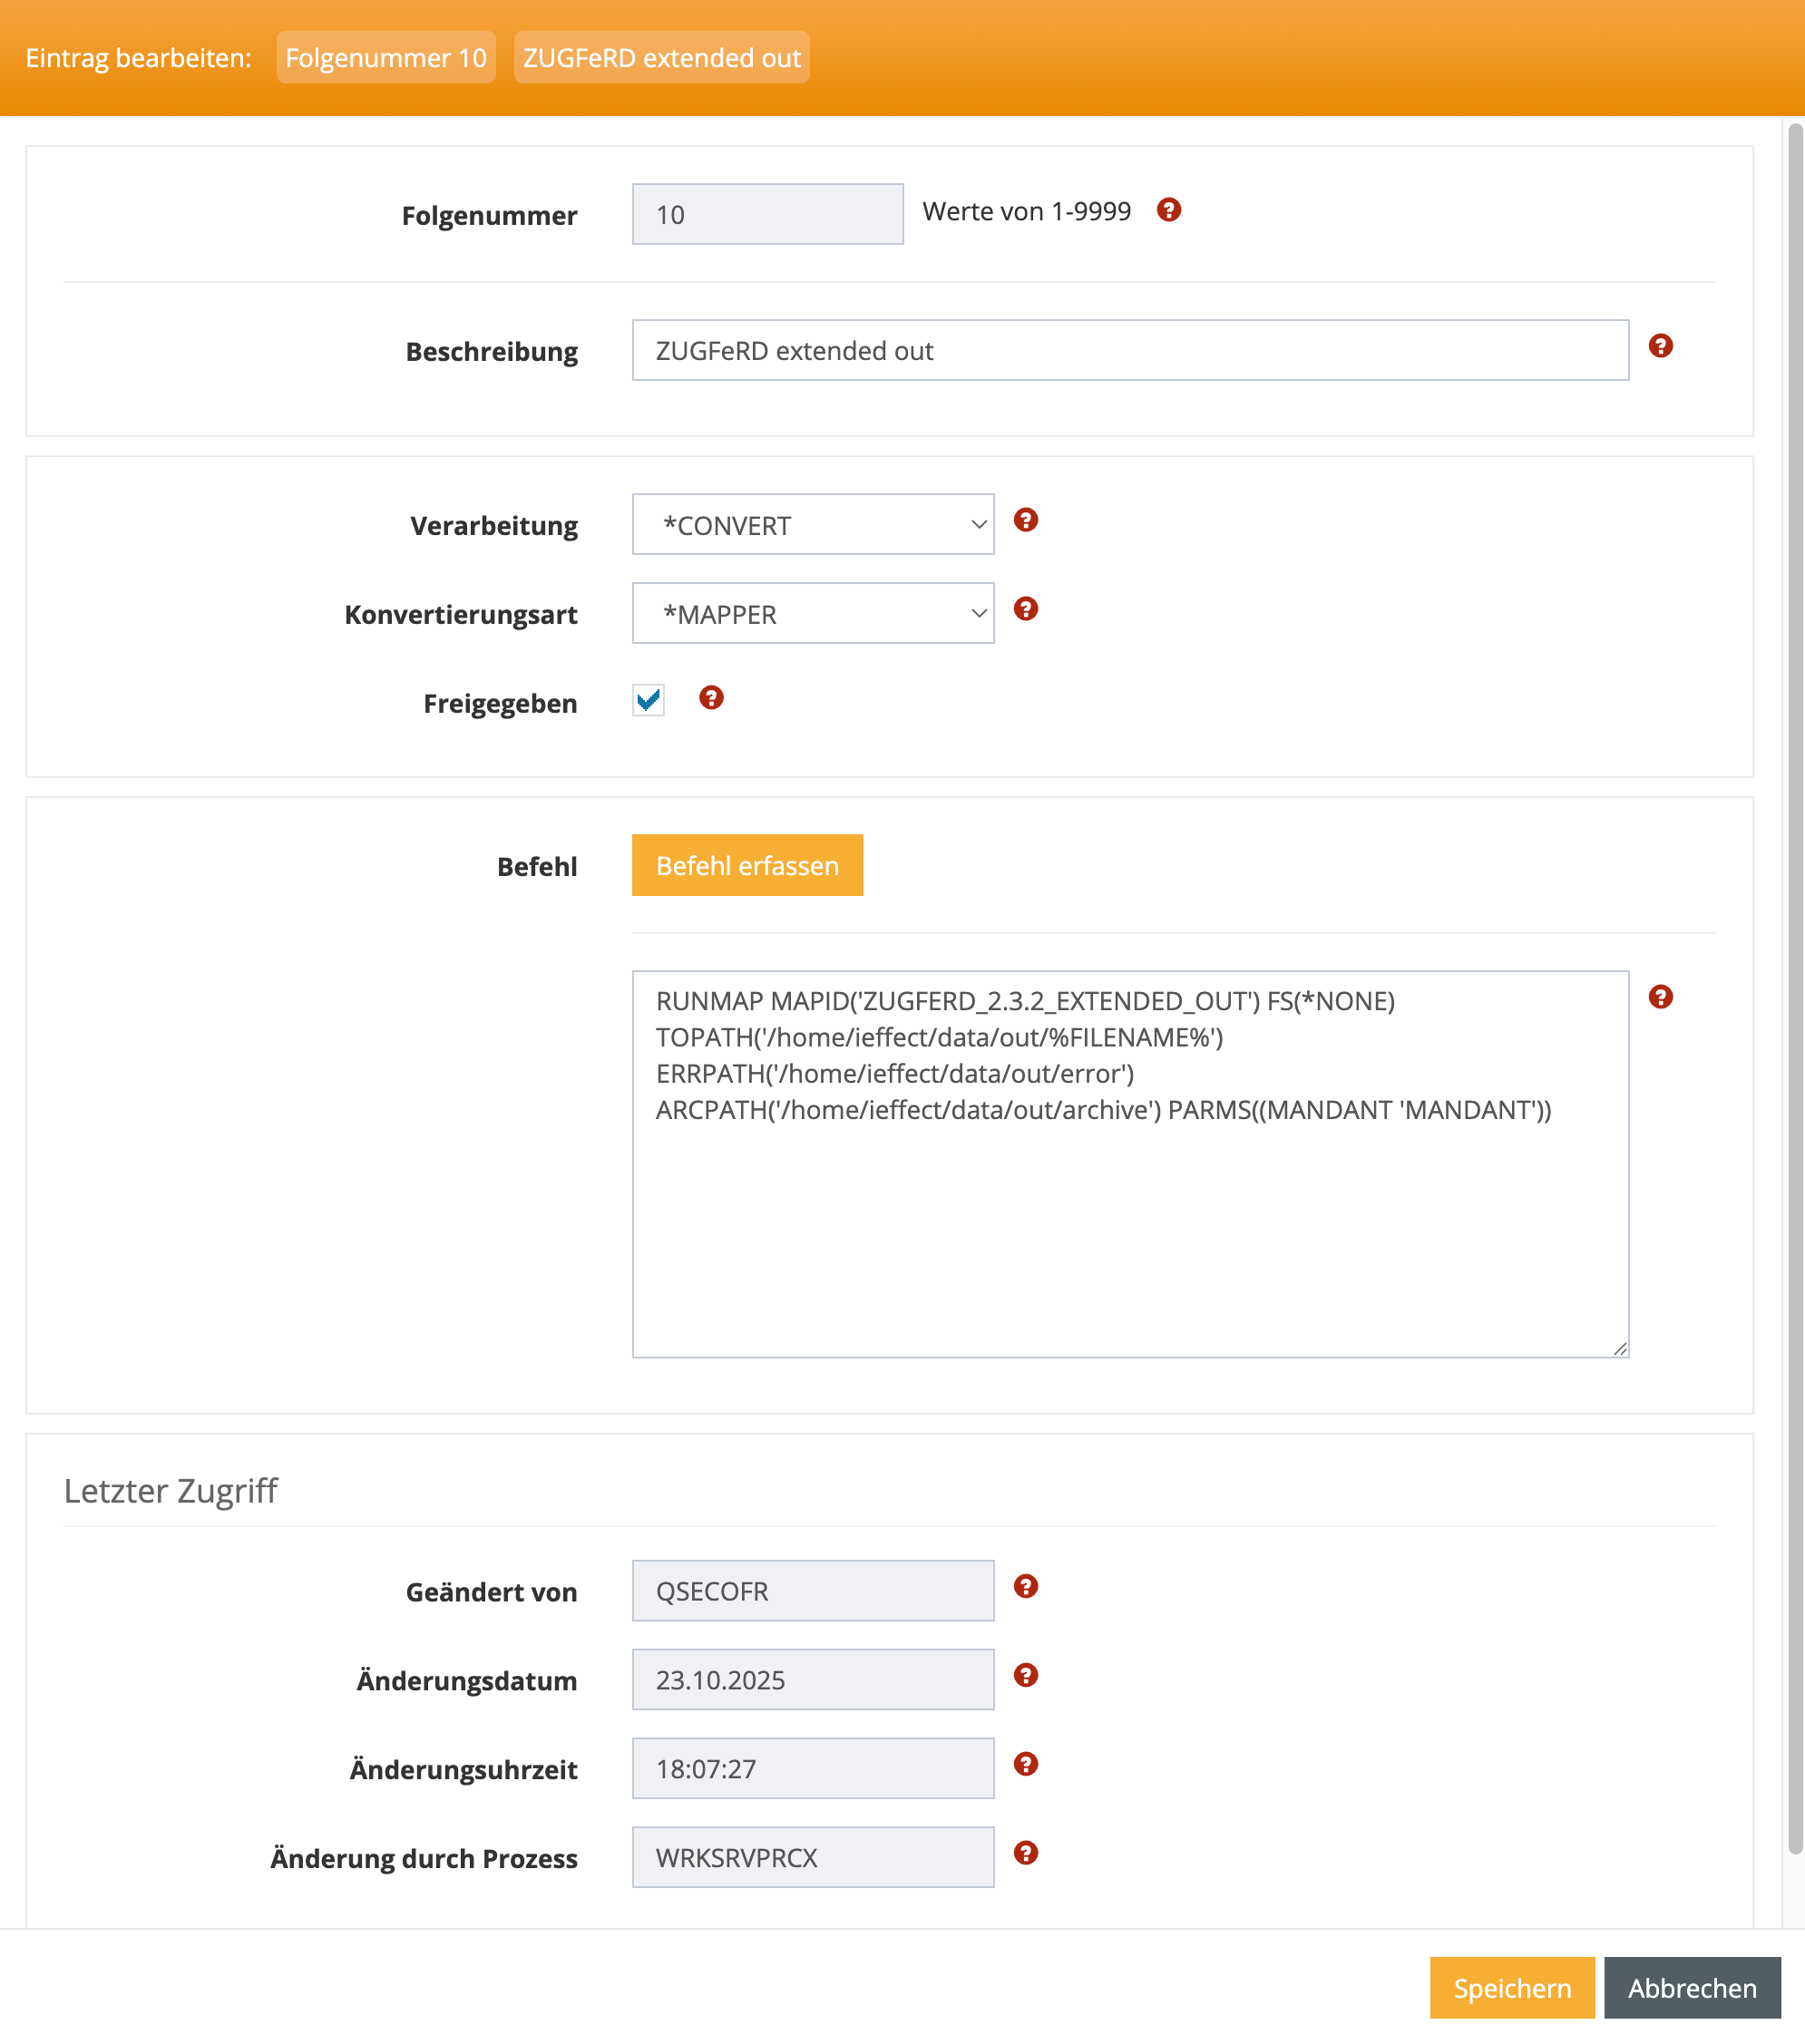Click help icon beside Änderungsdatum field
This screenshot has width=1805, height=2044.
(1025, 1675)
